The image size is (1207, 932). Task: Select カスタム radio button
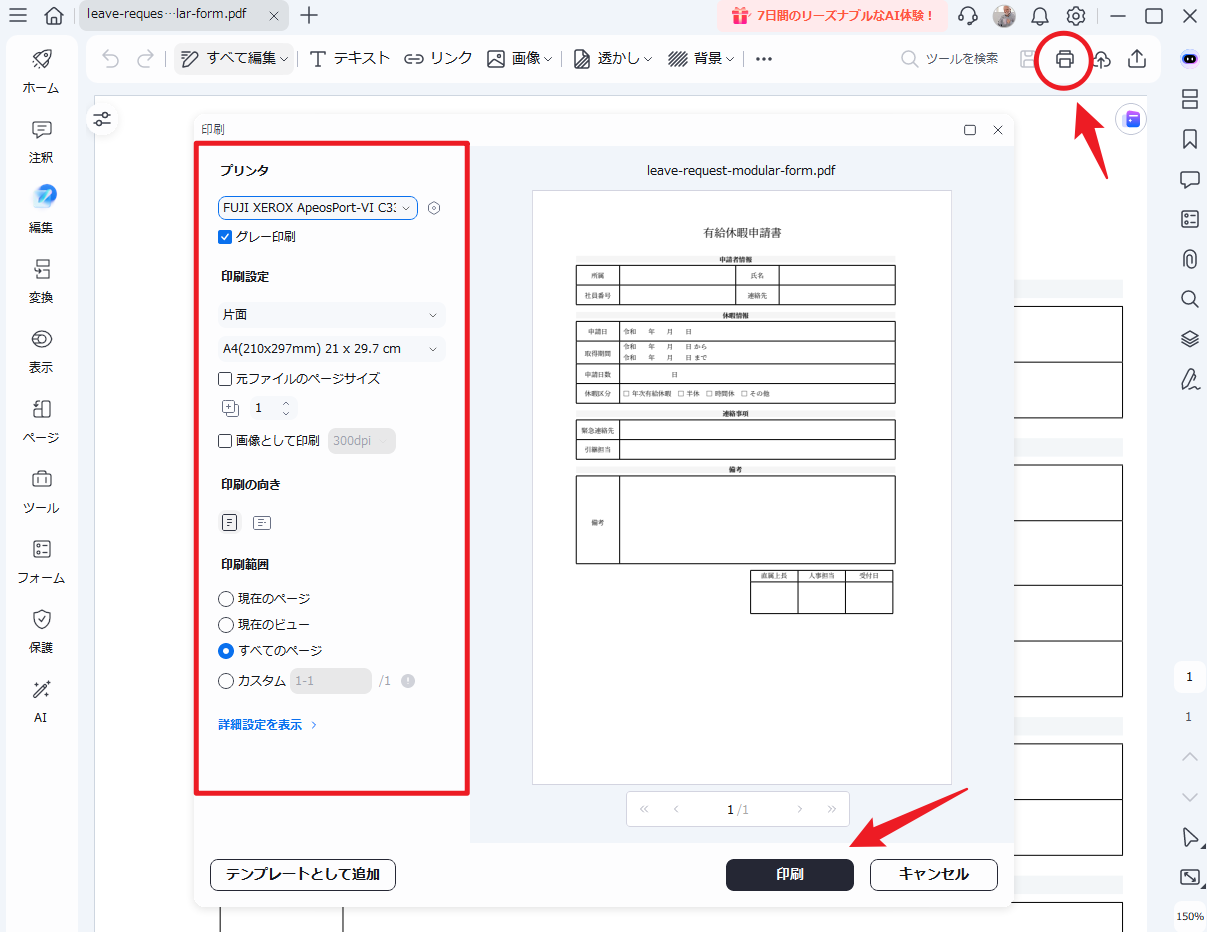point(226,681)
